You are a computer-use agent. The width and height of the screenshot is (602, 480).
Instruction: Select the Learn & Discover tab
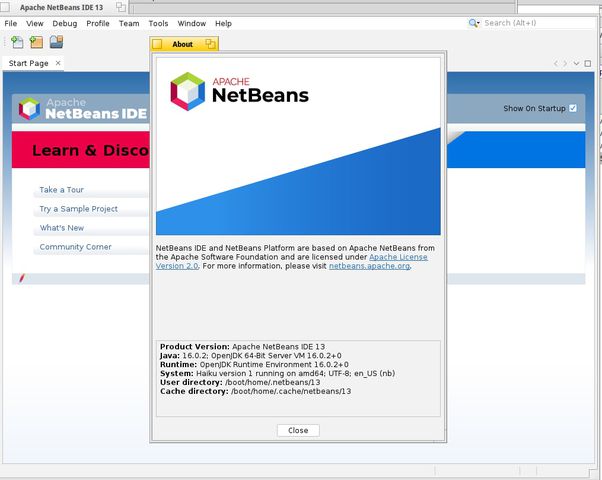81,150
